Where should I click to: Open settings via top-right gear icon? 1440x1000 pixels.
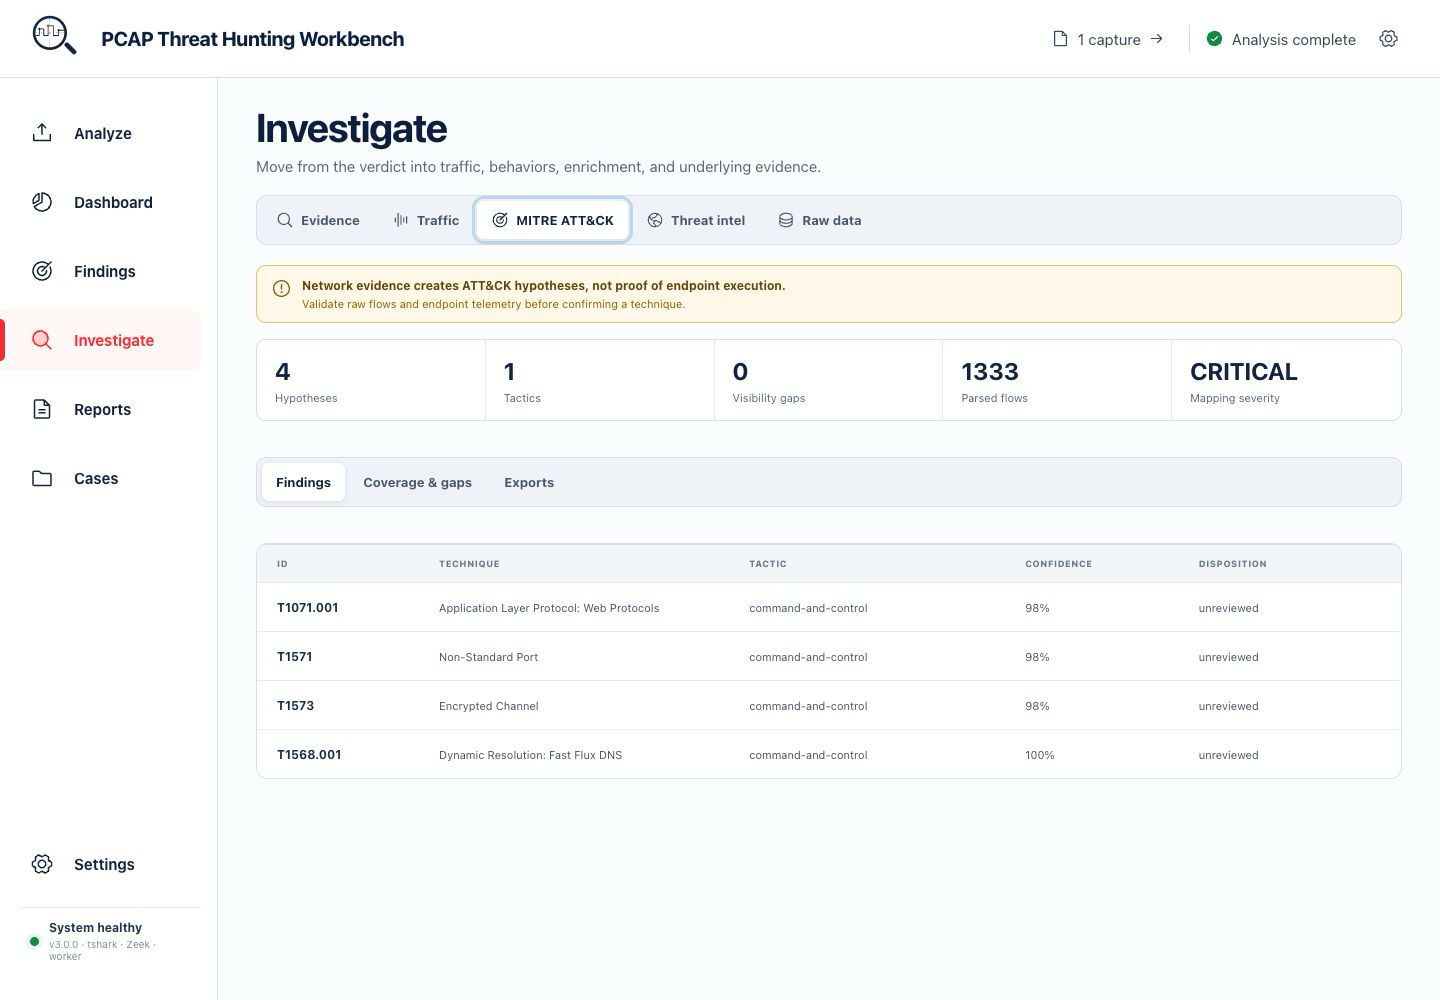(x=1388, y=39)
